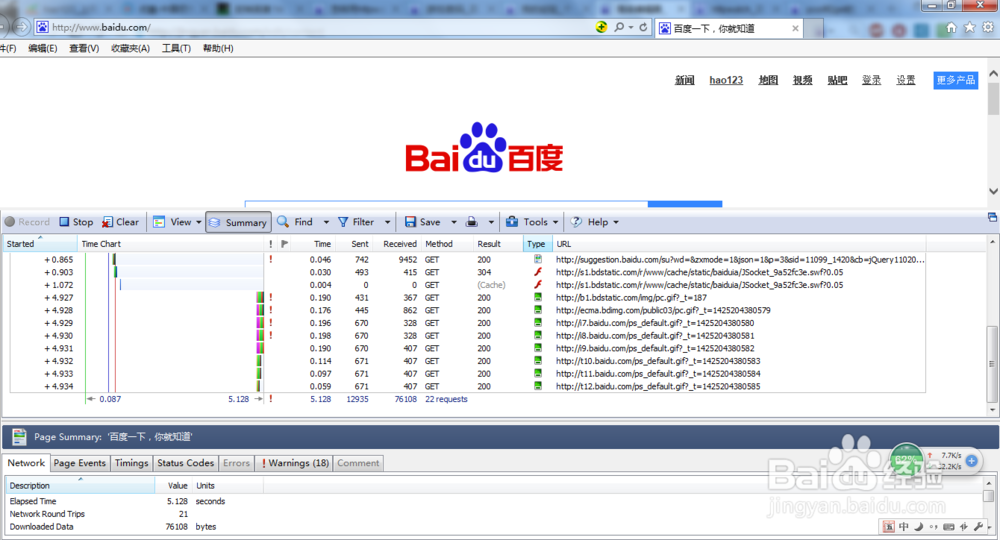This screenshot has height=540, width=1000.
Task: Click the Find magnifier button
Action: tap(295, 222)
